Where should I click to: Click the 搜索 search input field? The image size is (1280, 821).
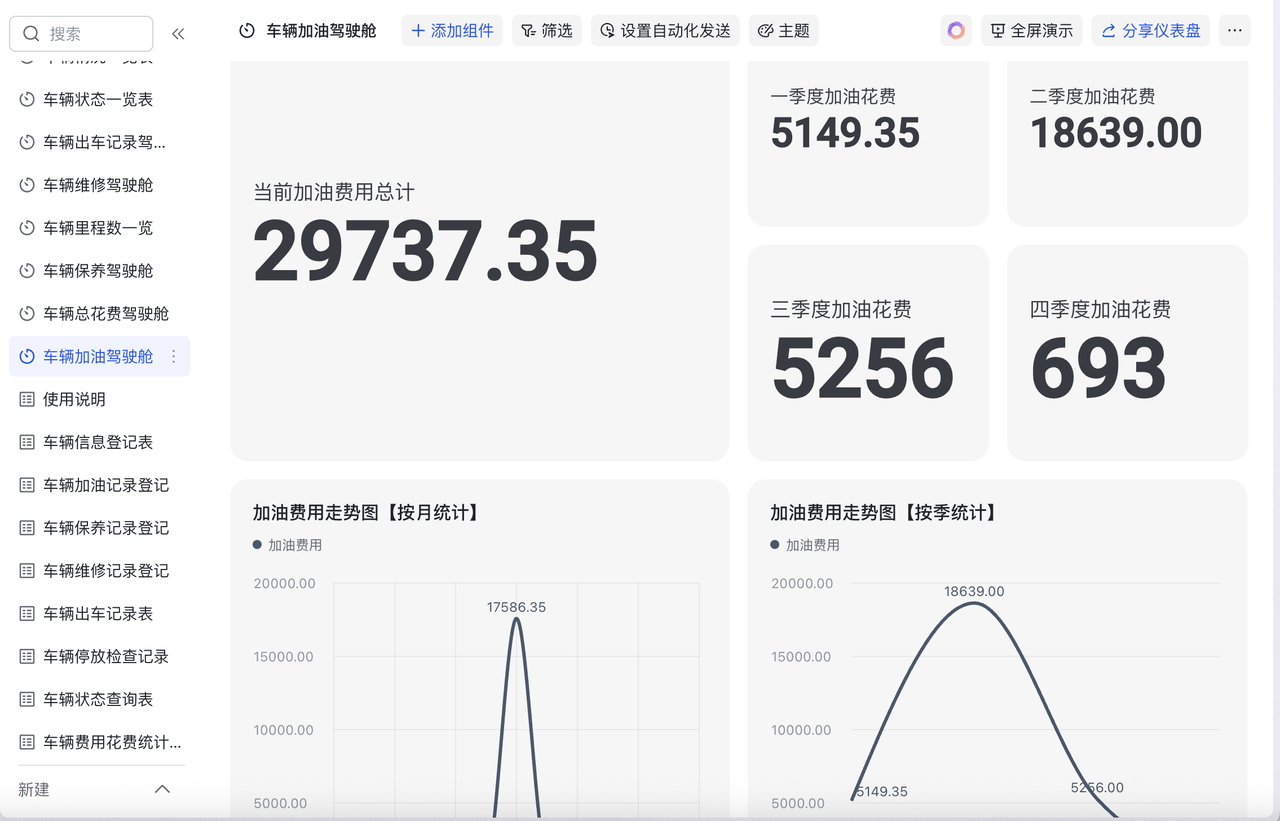(81, 34)
